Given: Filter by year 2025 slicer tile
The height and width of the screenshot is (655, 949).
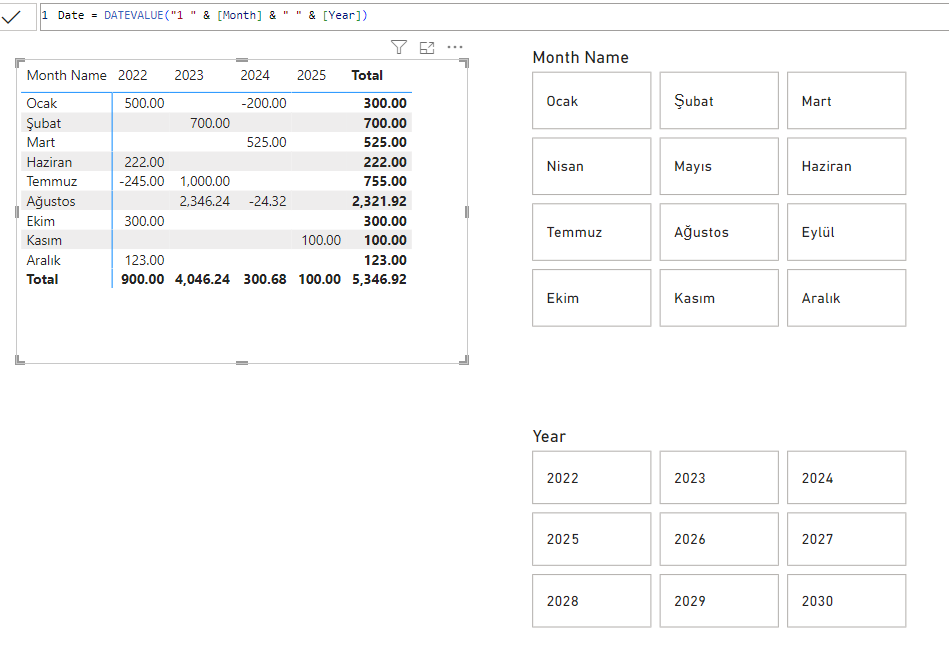Looking at the screenshot, I should [x=591, y=539].
